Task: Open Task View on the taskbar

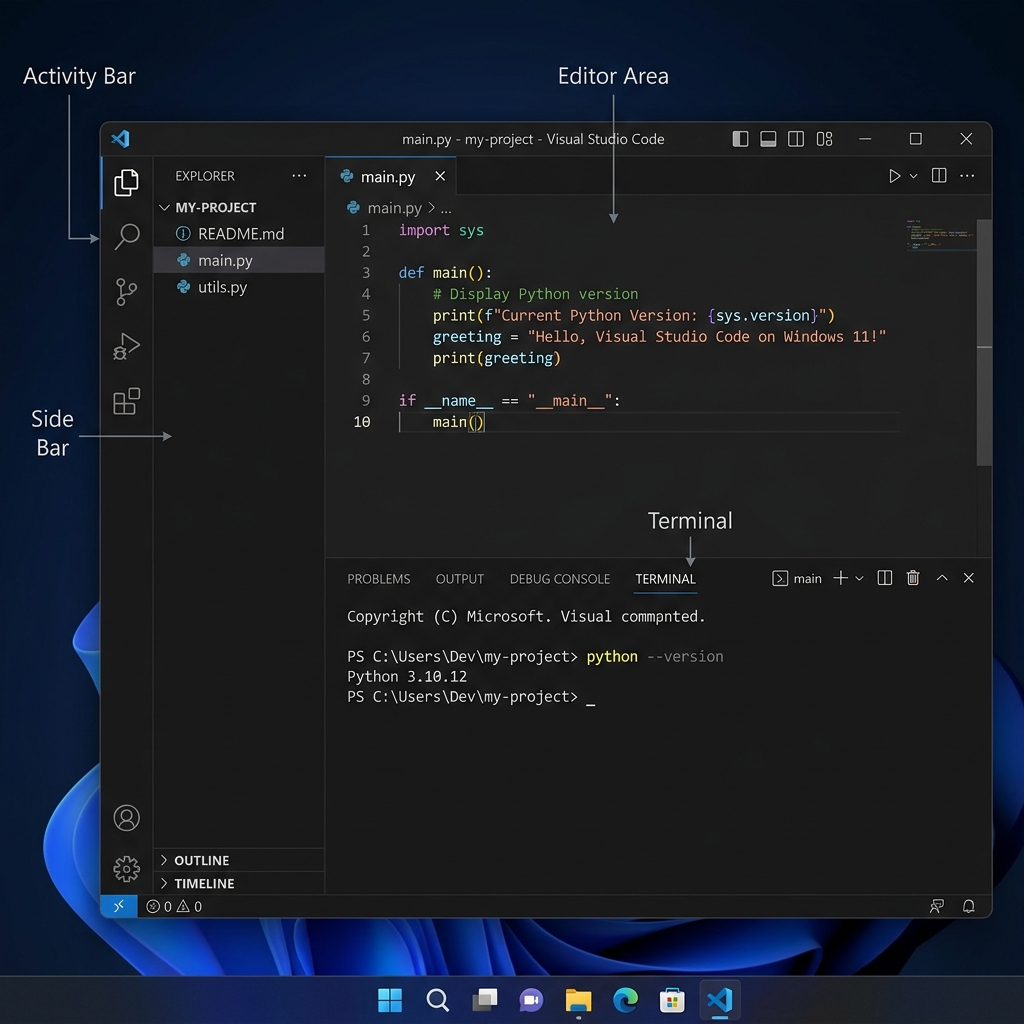Action: tap(485, 999)
